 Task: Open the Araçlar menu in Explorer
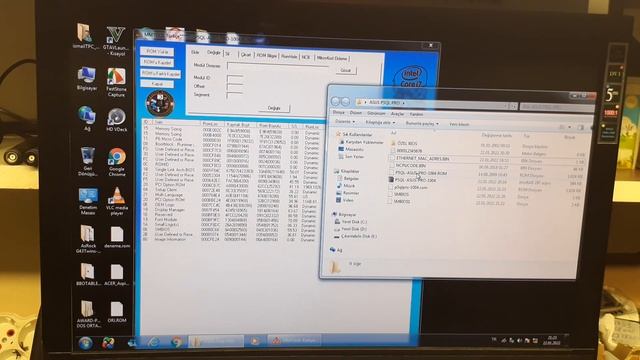point(397,114)
